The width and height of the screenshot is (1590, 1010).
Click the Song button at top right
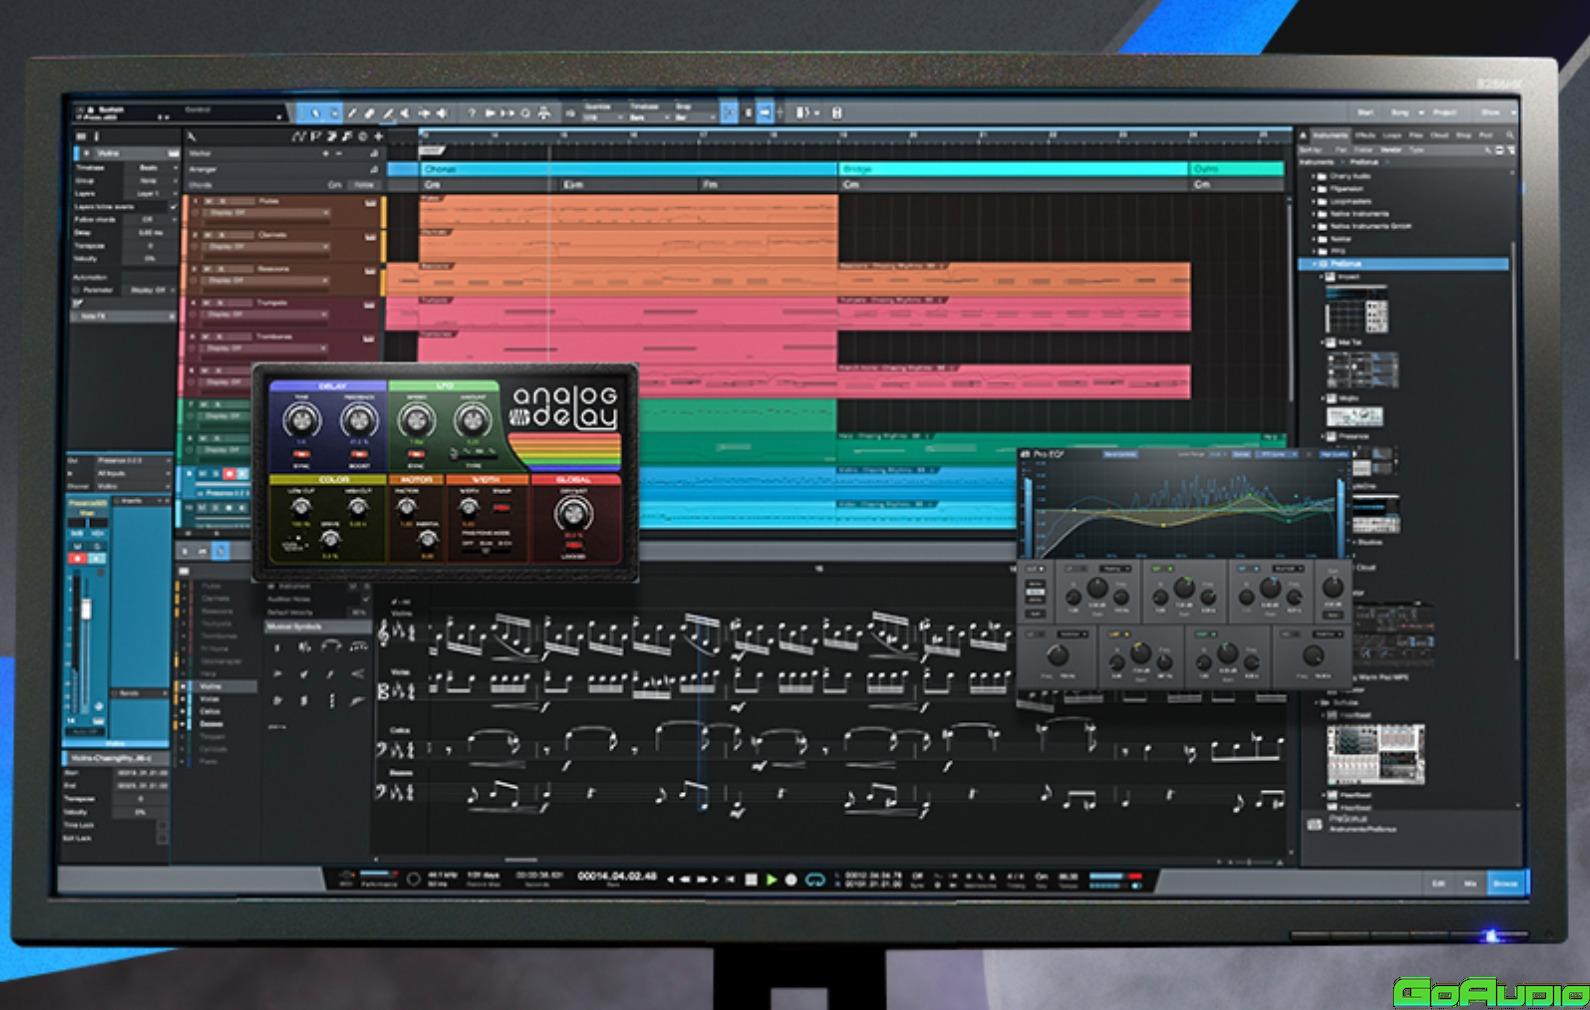point(1400,112)
